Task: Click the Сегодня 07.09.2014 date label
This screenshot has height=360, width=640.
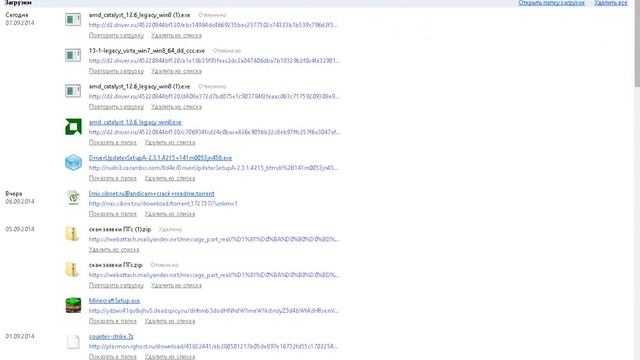Action: pyautogui.click(x=20, y=19)
